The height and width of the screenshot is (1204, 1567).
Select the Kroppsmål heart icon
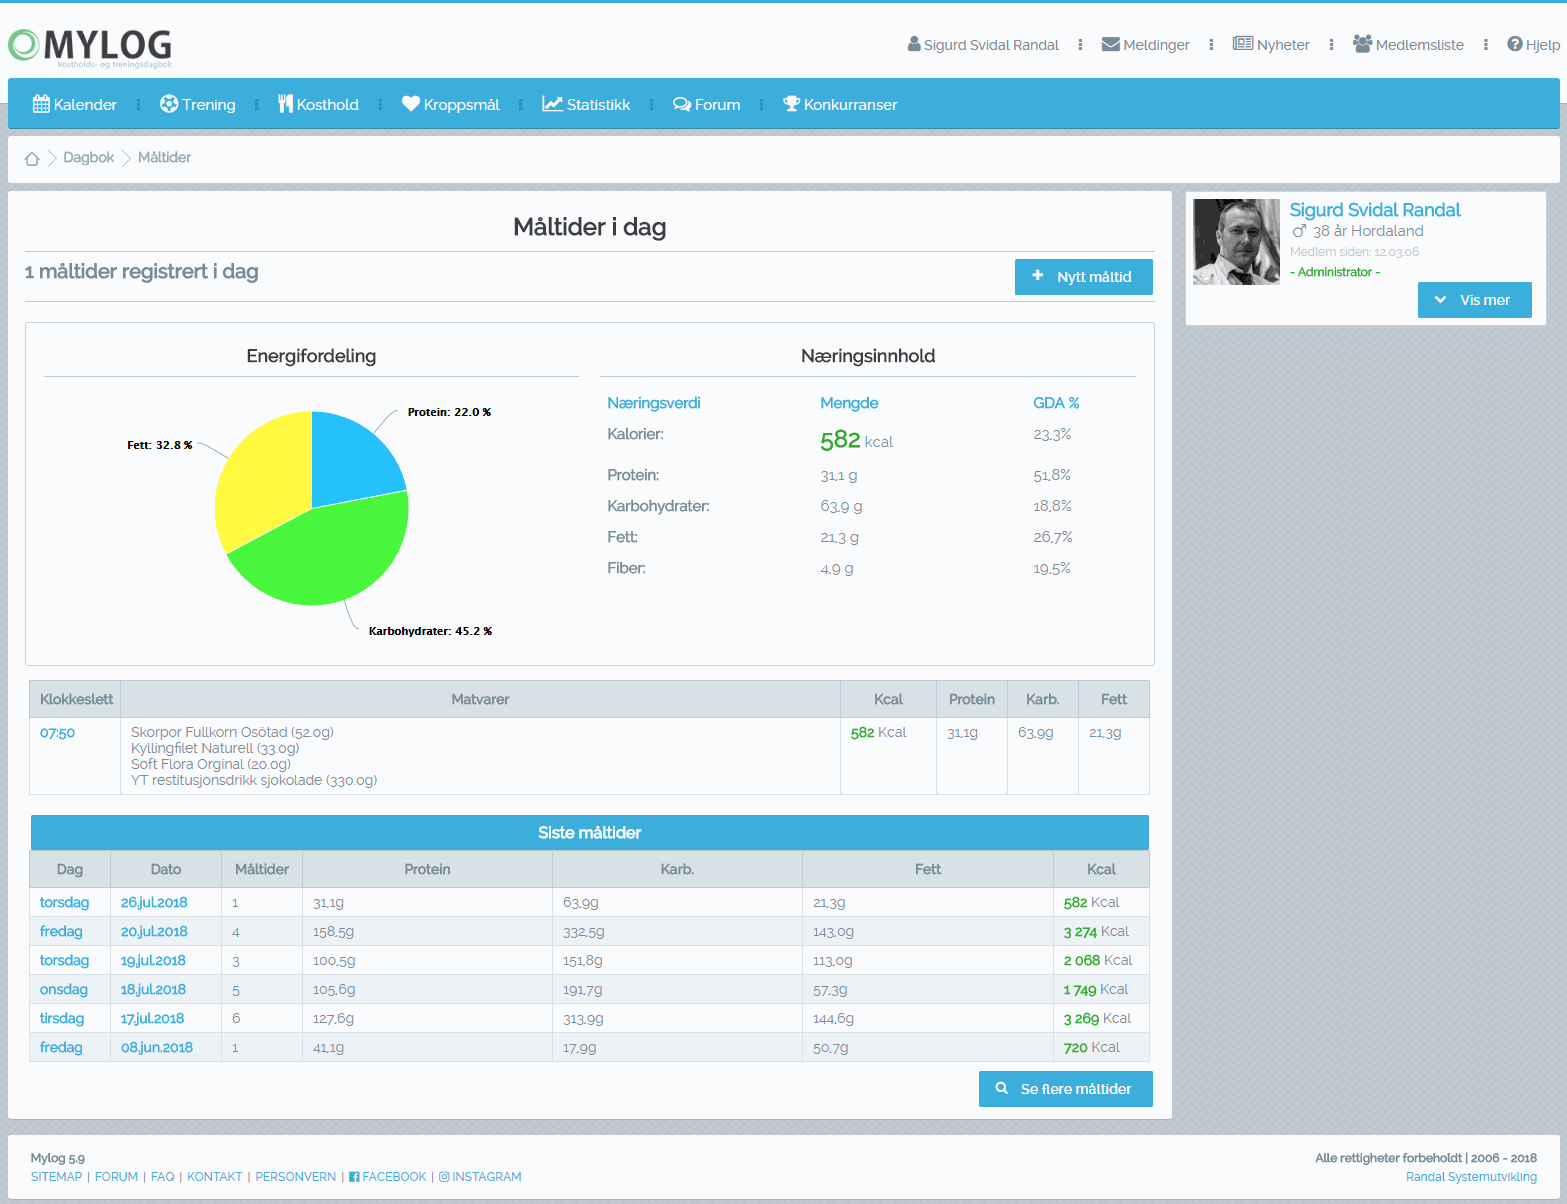pyautogui.click(x=410, y=104)
